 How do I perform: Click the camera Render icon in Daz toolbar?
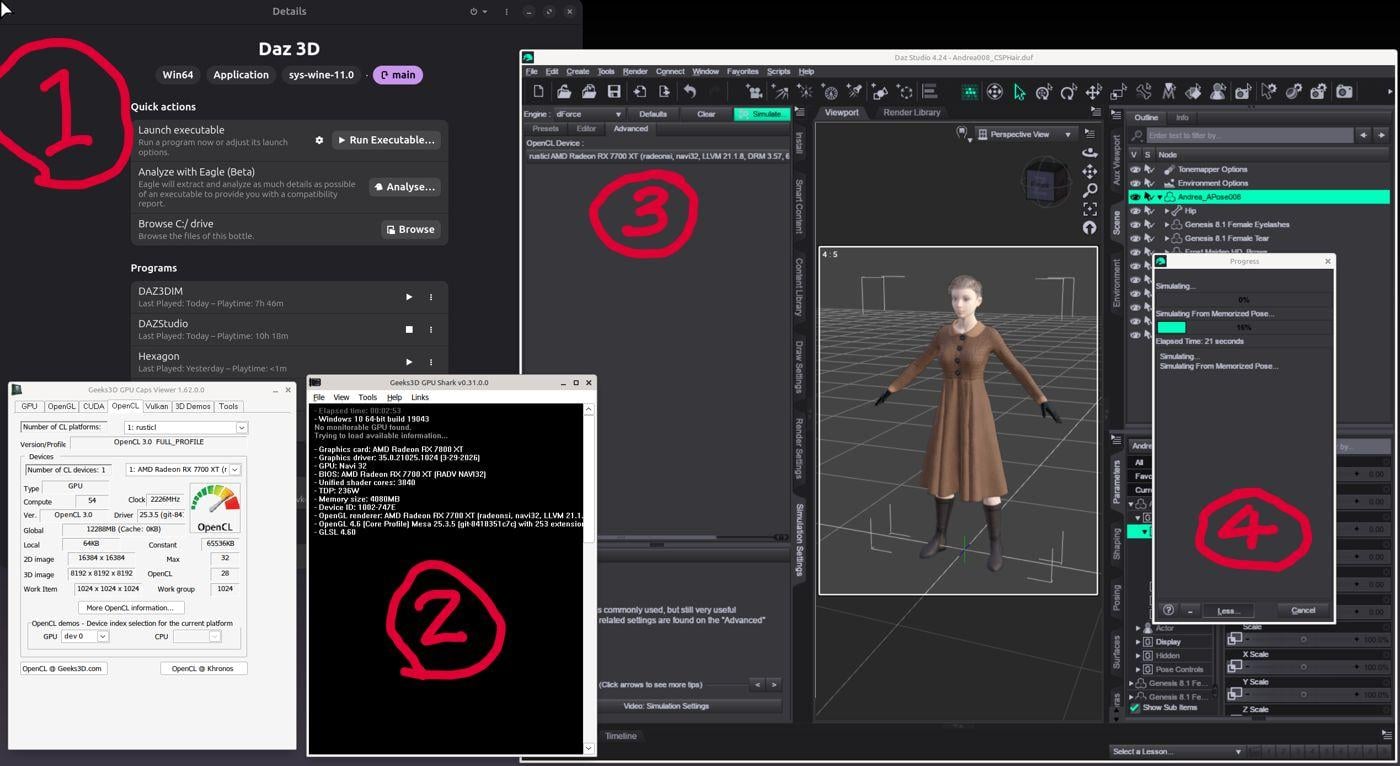(1344, 92)
